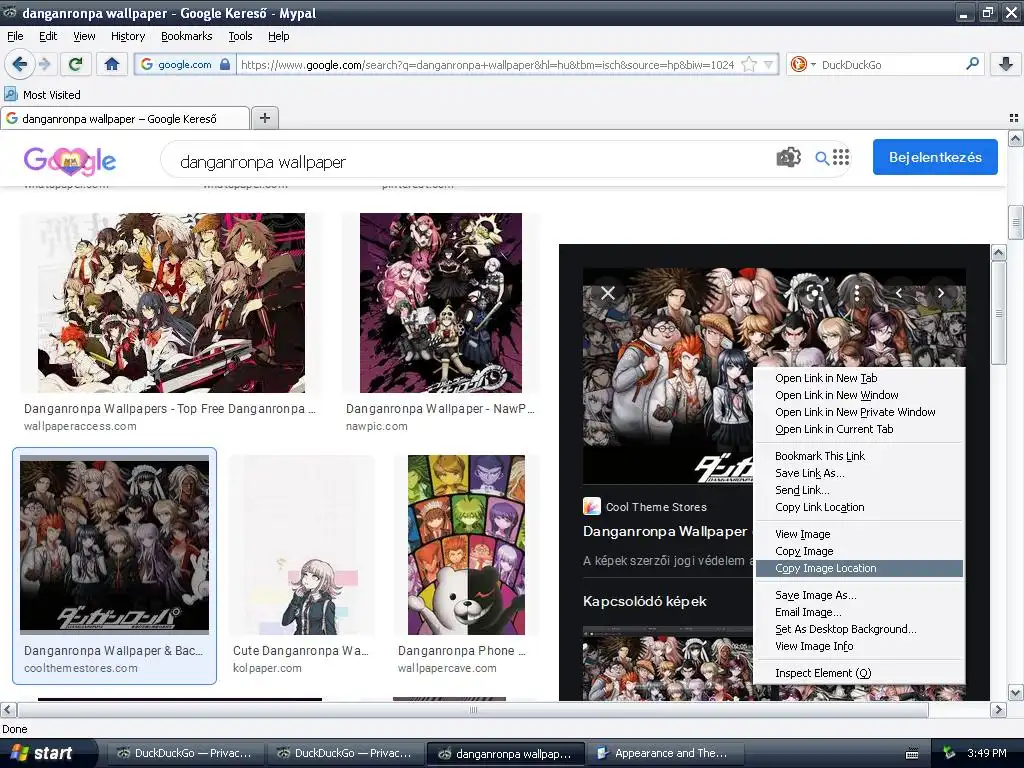Search by image with camera icon
The width and height of the screenshot is (1024, 768).
[x=788, y=157]
